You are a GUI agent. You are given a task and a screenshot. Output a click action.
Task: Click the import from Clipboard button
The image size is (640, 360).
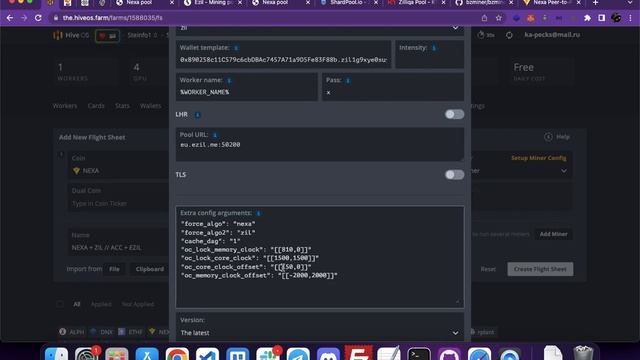click(149, 269)
